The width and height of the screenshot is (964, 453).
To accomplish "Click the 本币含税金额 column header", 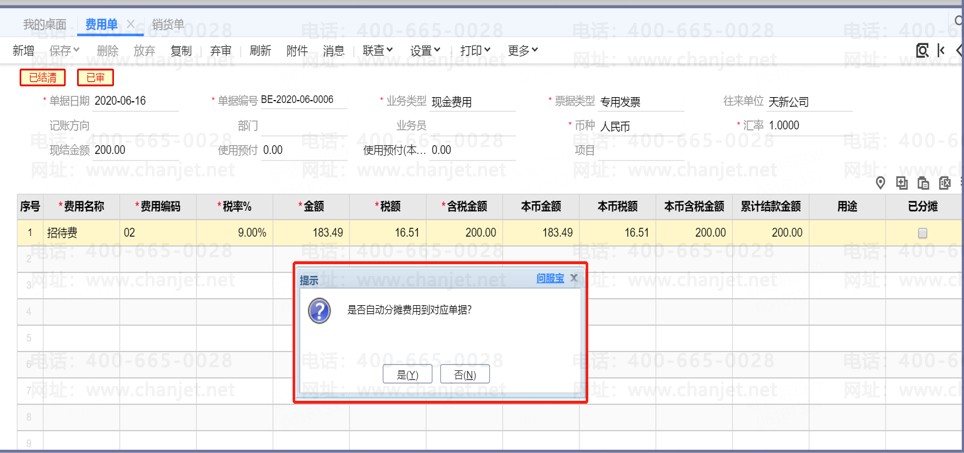I will 694,207.
